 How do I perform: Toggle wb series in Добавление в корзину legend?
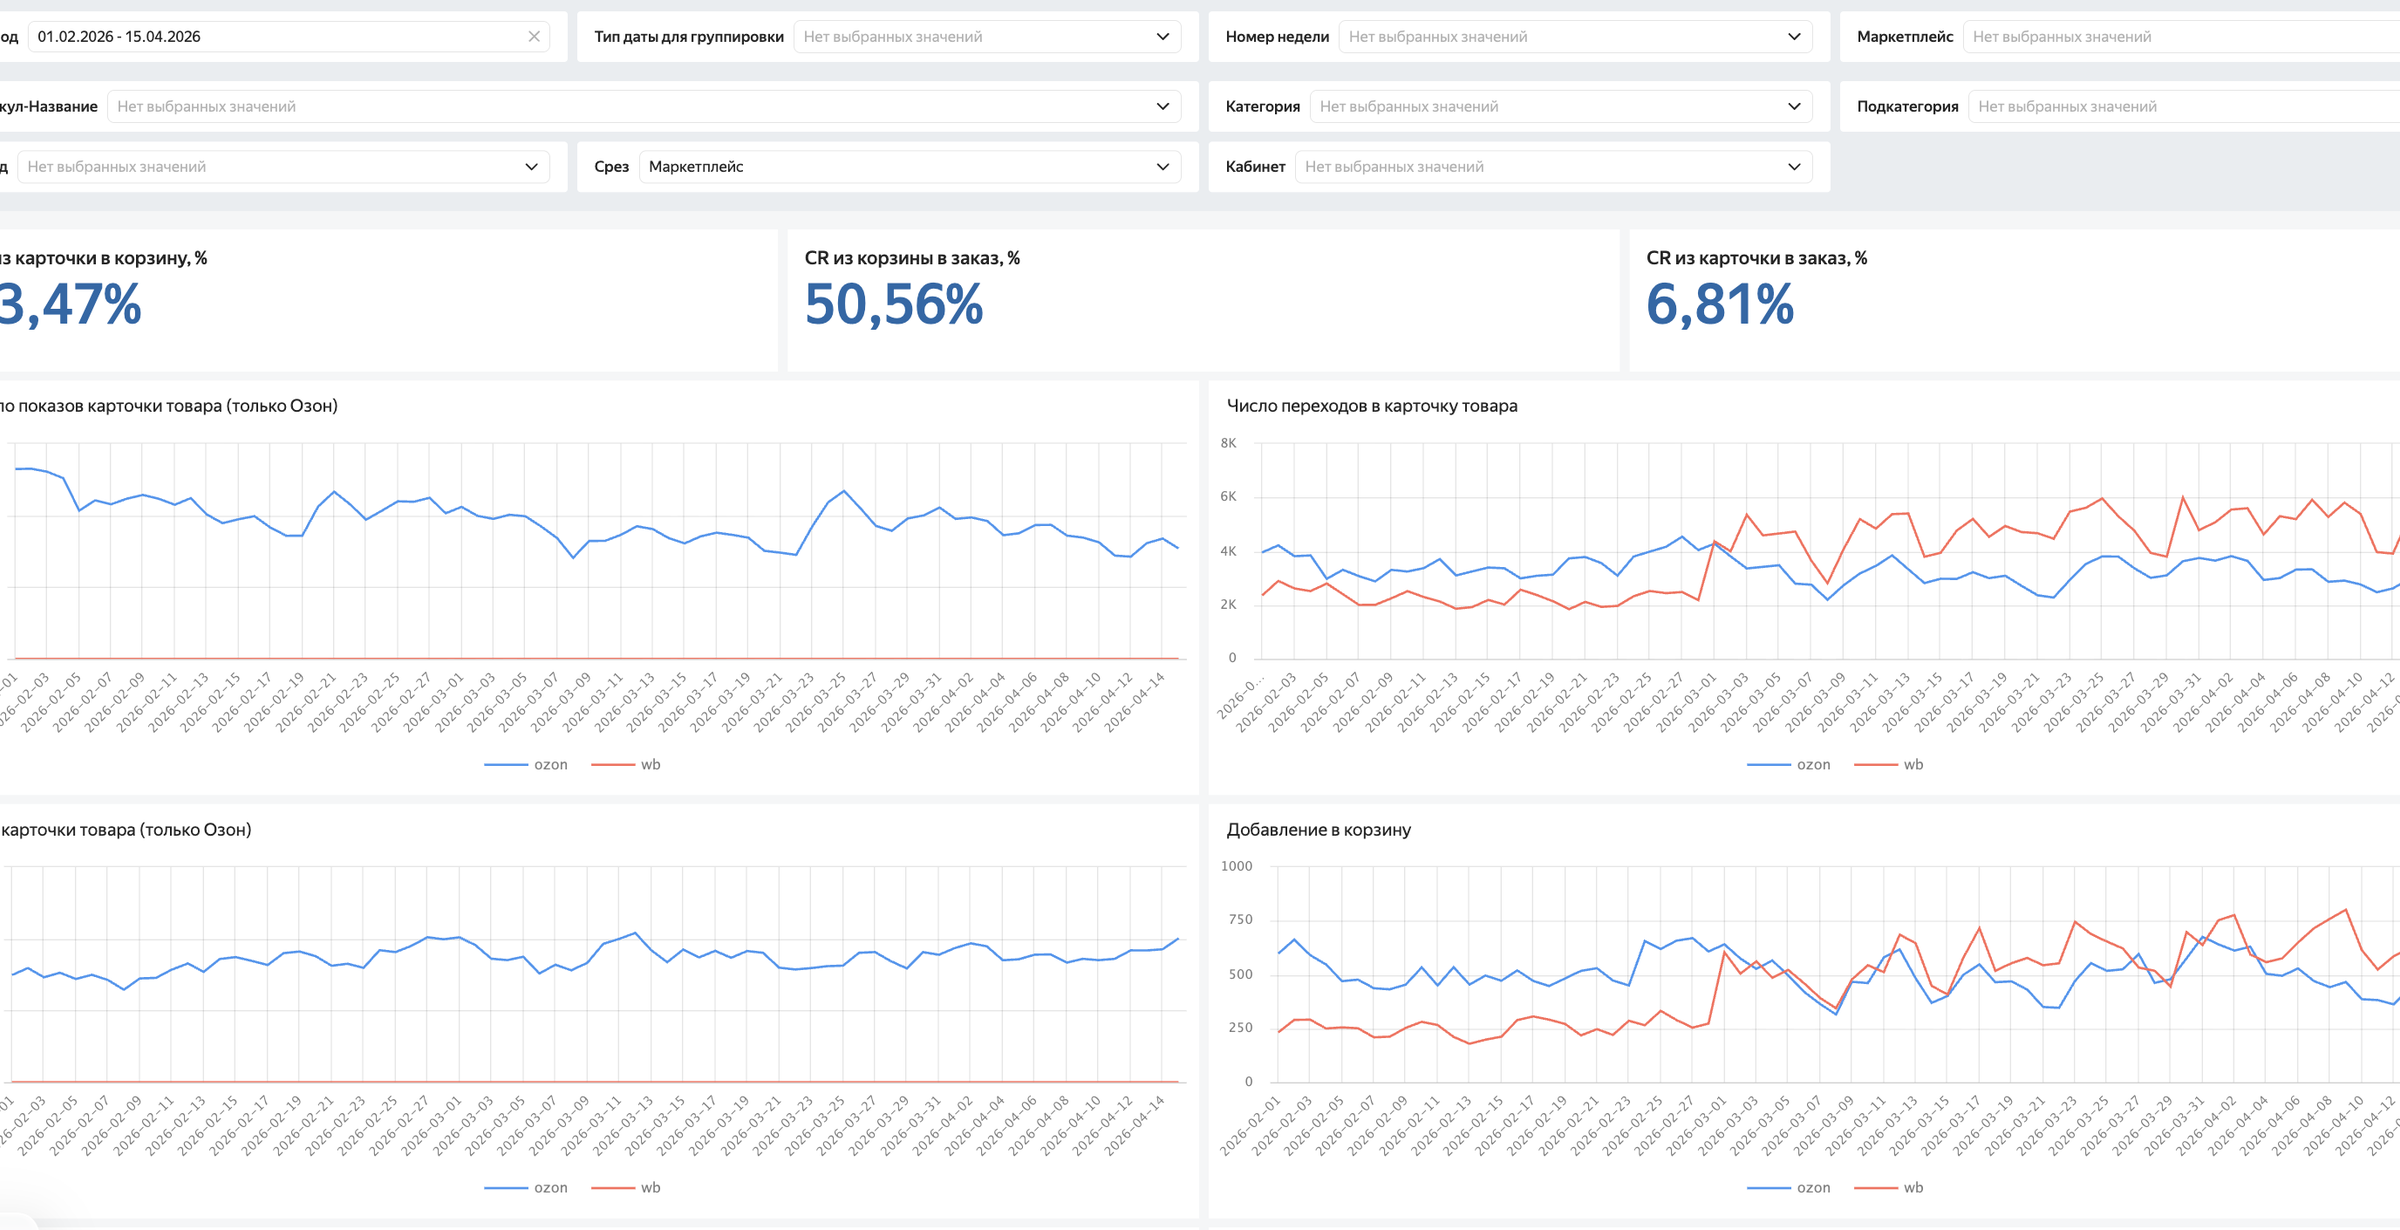click(x=1889, y=1188)
